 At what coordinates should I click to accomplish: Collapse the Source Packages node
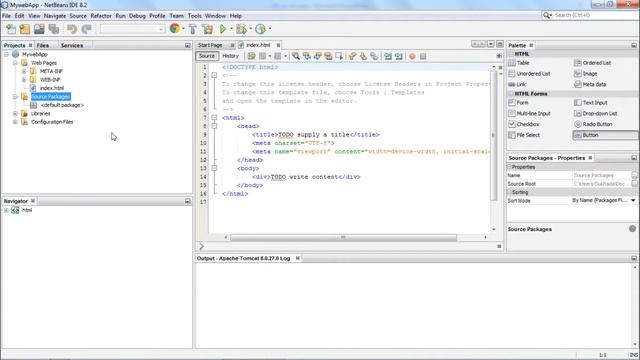coord(15,97)
